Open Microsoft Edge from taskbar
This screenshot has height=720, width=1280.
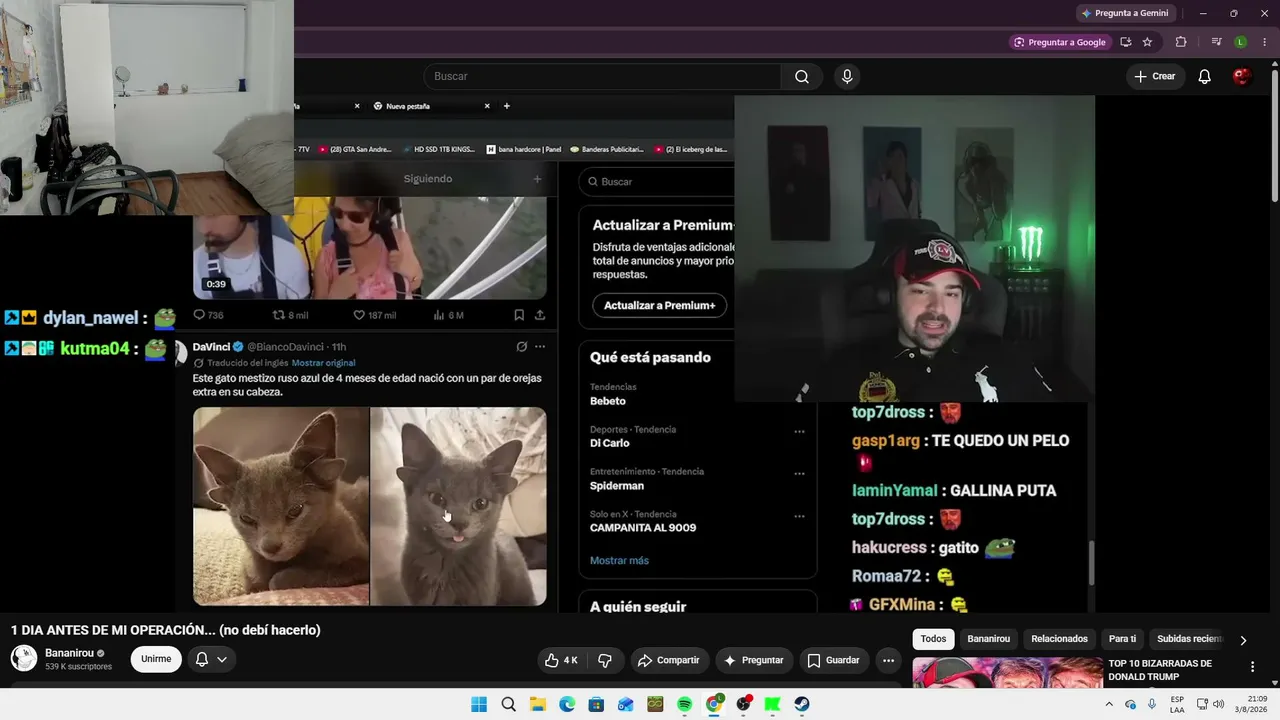click(567, 704)
